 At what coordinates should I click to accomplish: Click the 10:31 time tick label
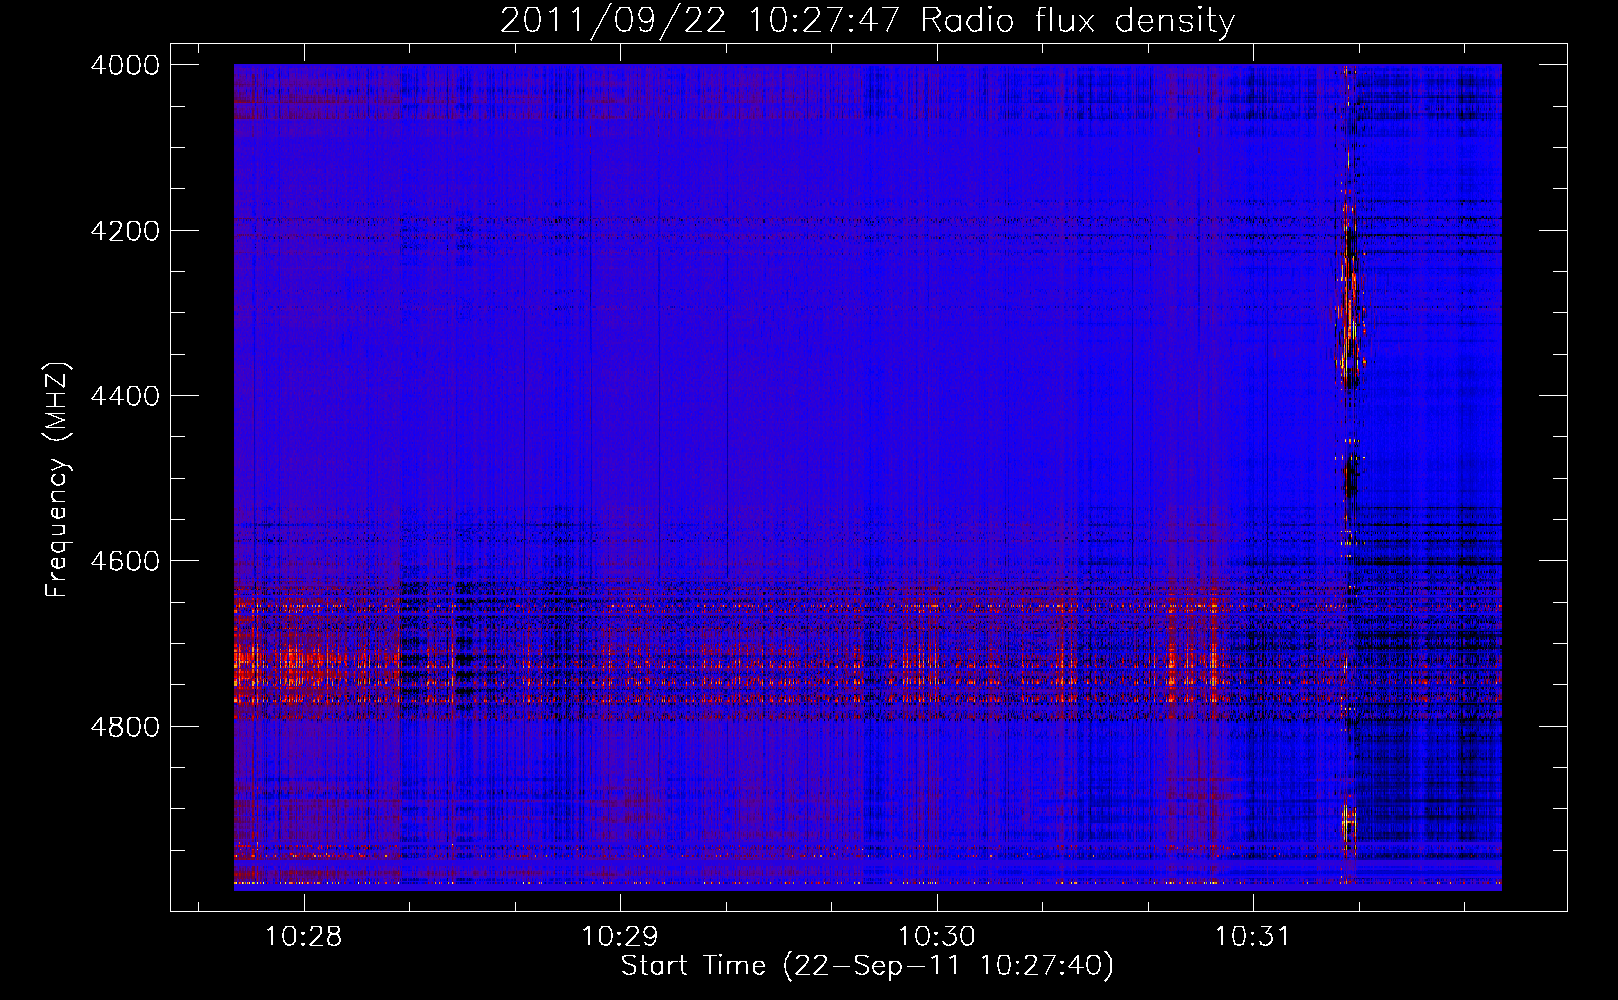pos(1253,937)
